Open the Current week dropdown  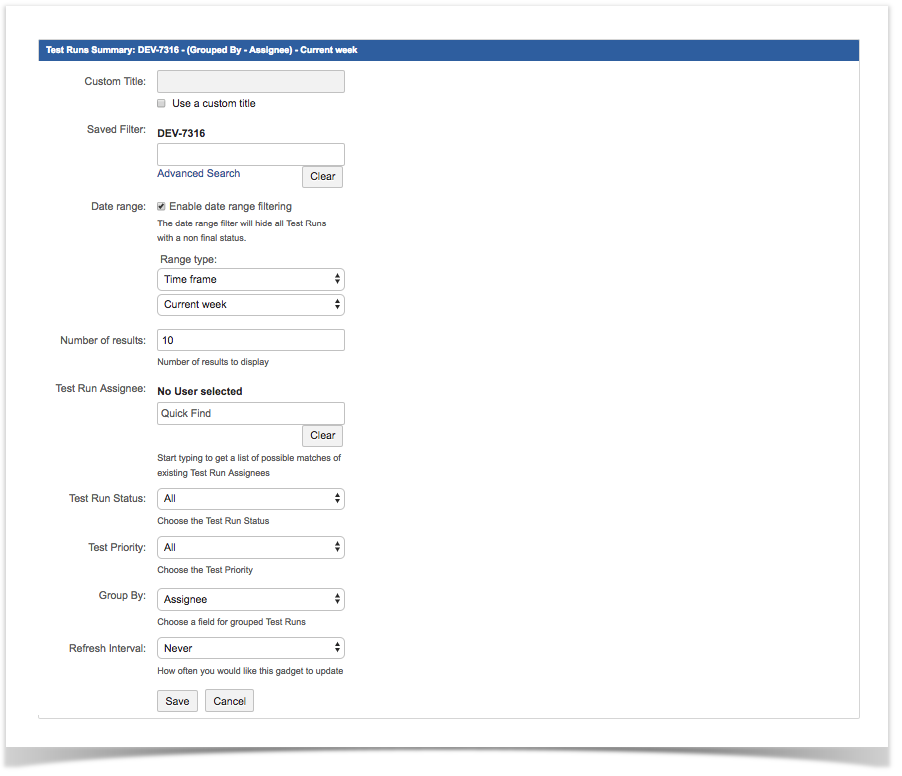click(x=251, y=305)
